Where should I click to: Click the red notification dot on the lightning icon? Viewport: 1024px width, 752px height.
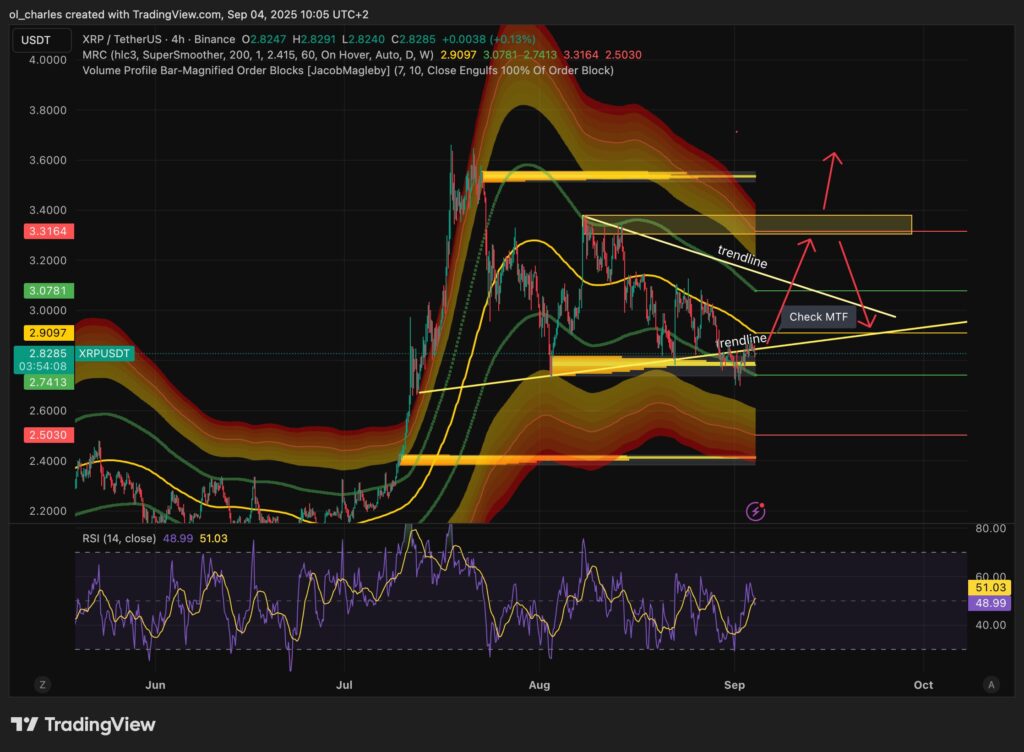click(764, 503)
